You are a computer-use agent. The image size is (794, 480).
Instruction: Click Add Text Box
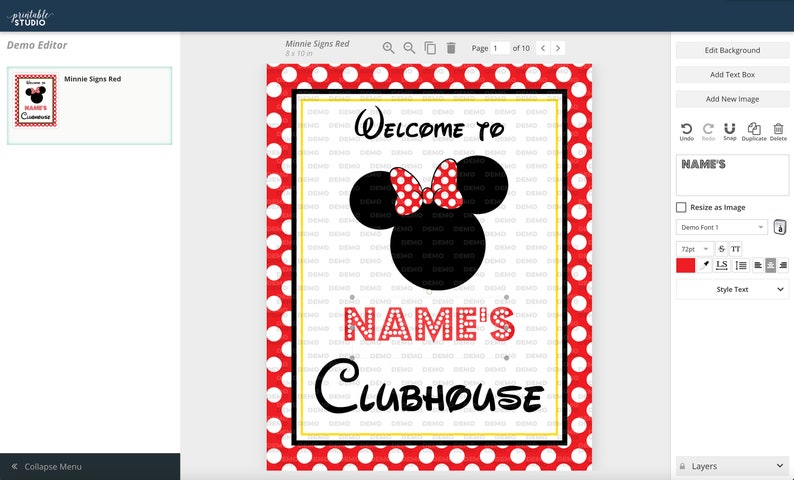point(732,74)
